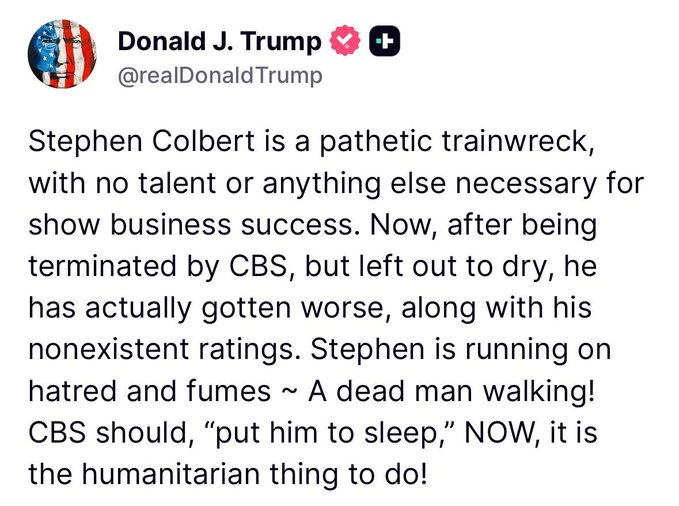
Task: Click the pink verified checkmark badge
Action: (x=345, y=41)
